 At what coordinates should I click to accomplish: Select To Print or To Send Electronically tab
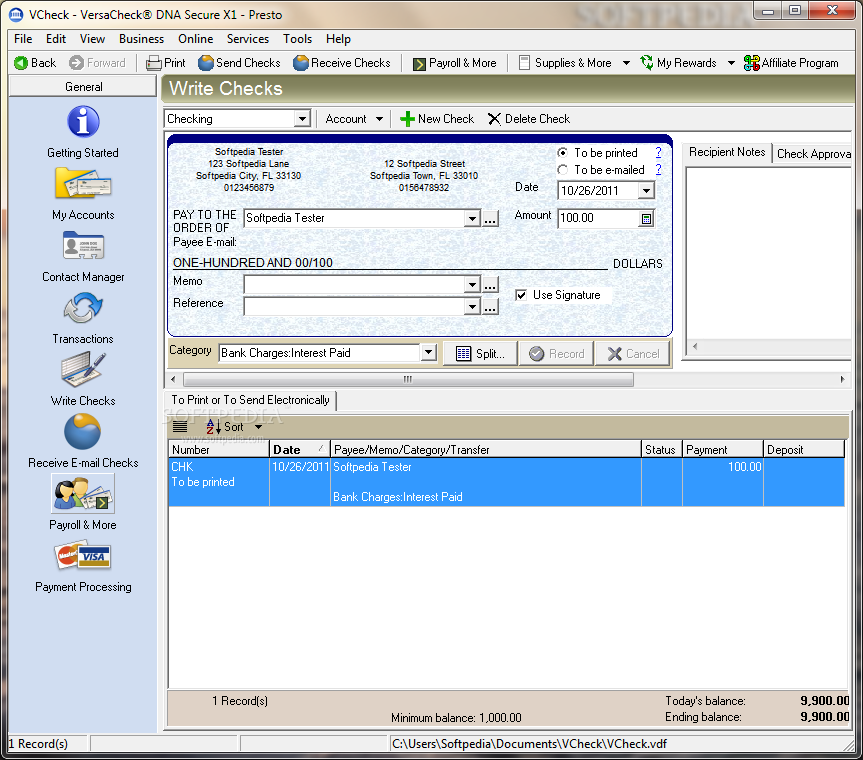[x=250, y=400]
